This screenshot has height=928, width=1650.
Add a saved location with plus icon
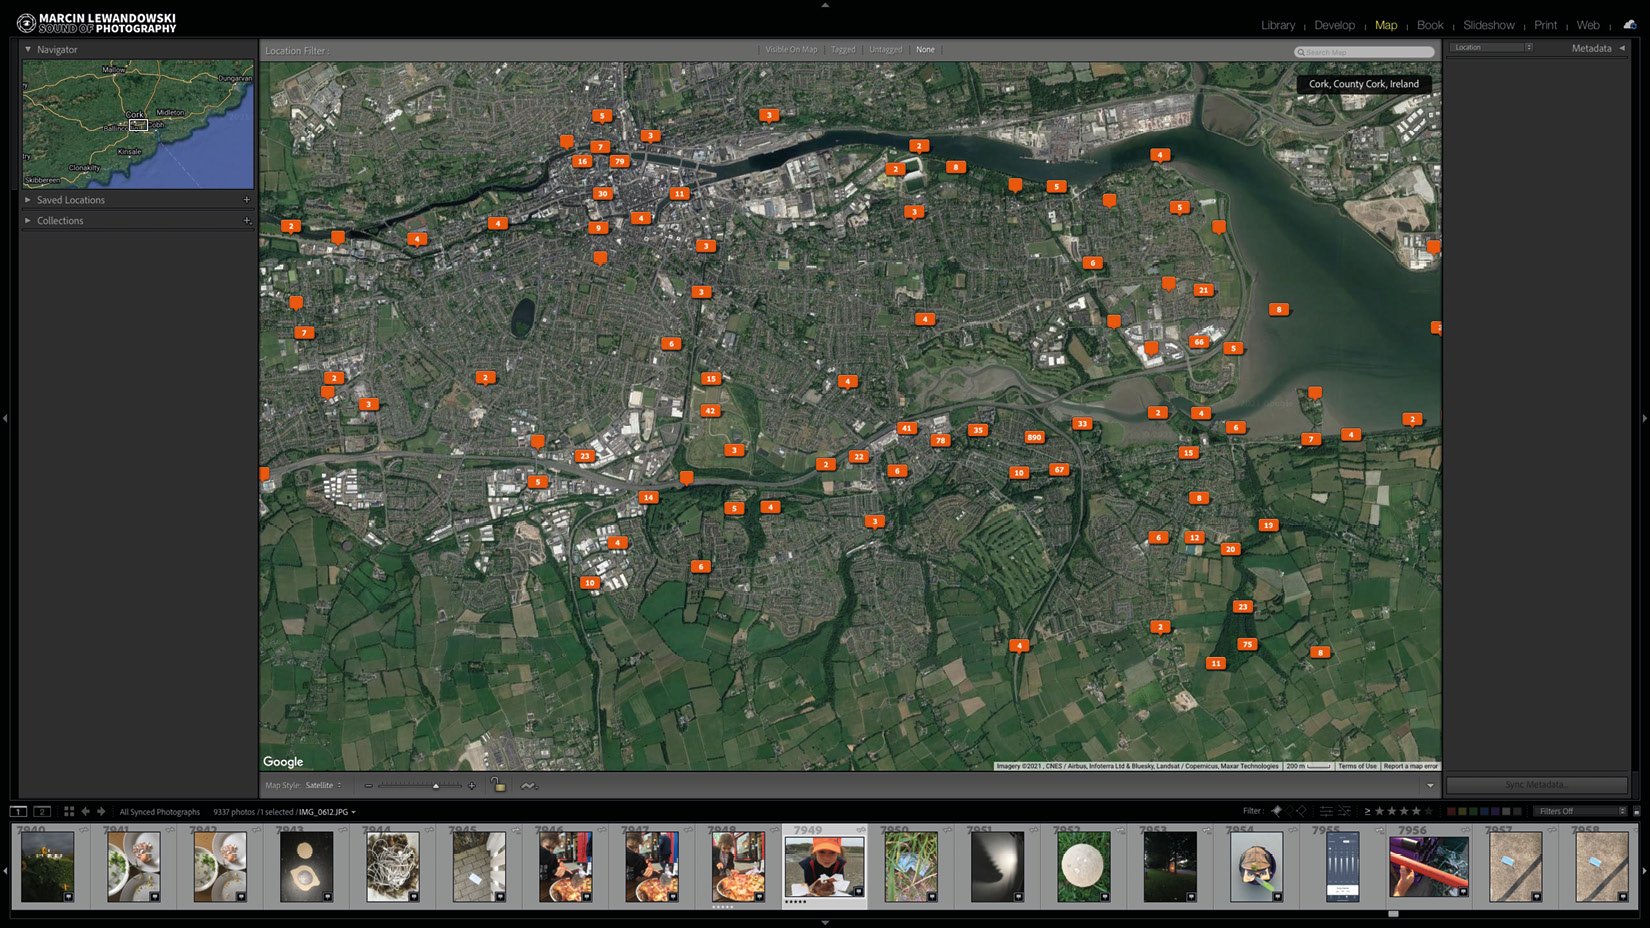click(x=247, y=200)
